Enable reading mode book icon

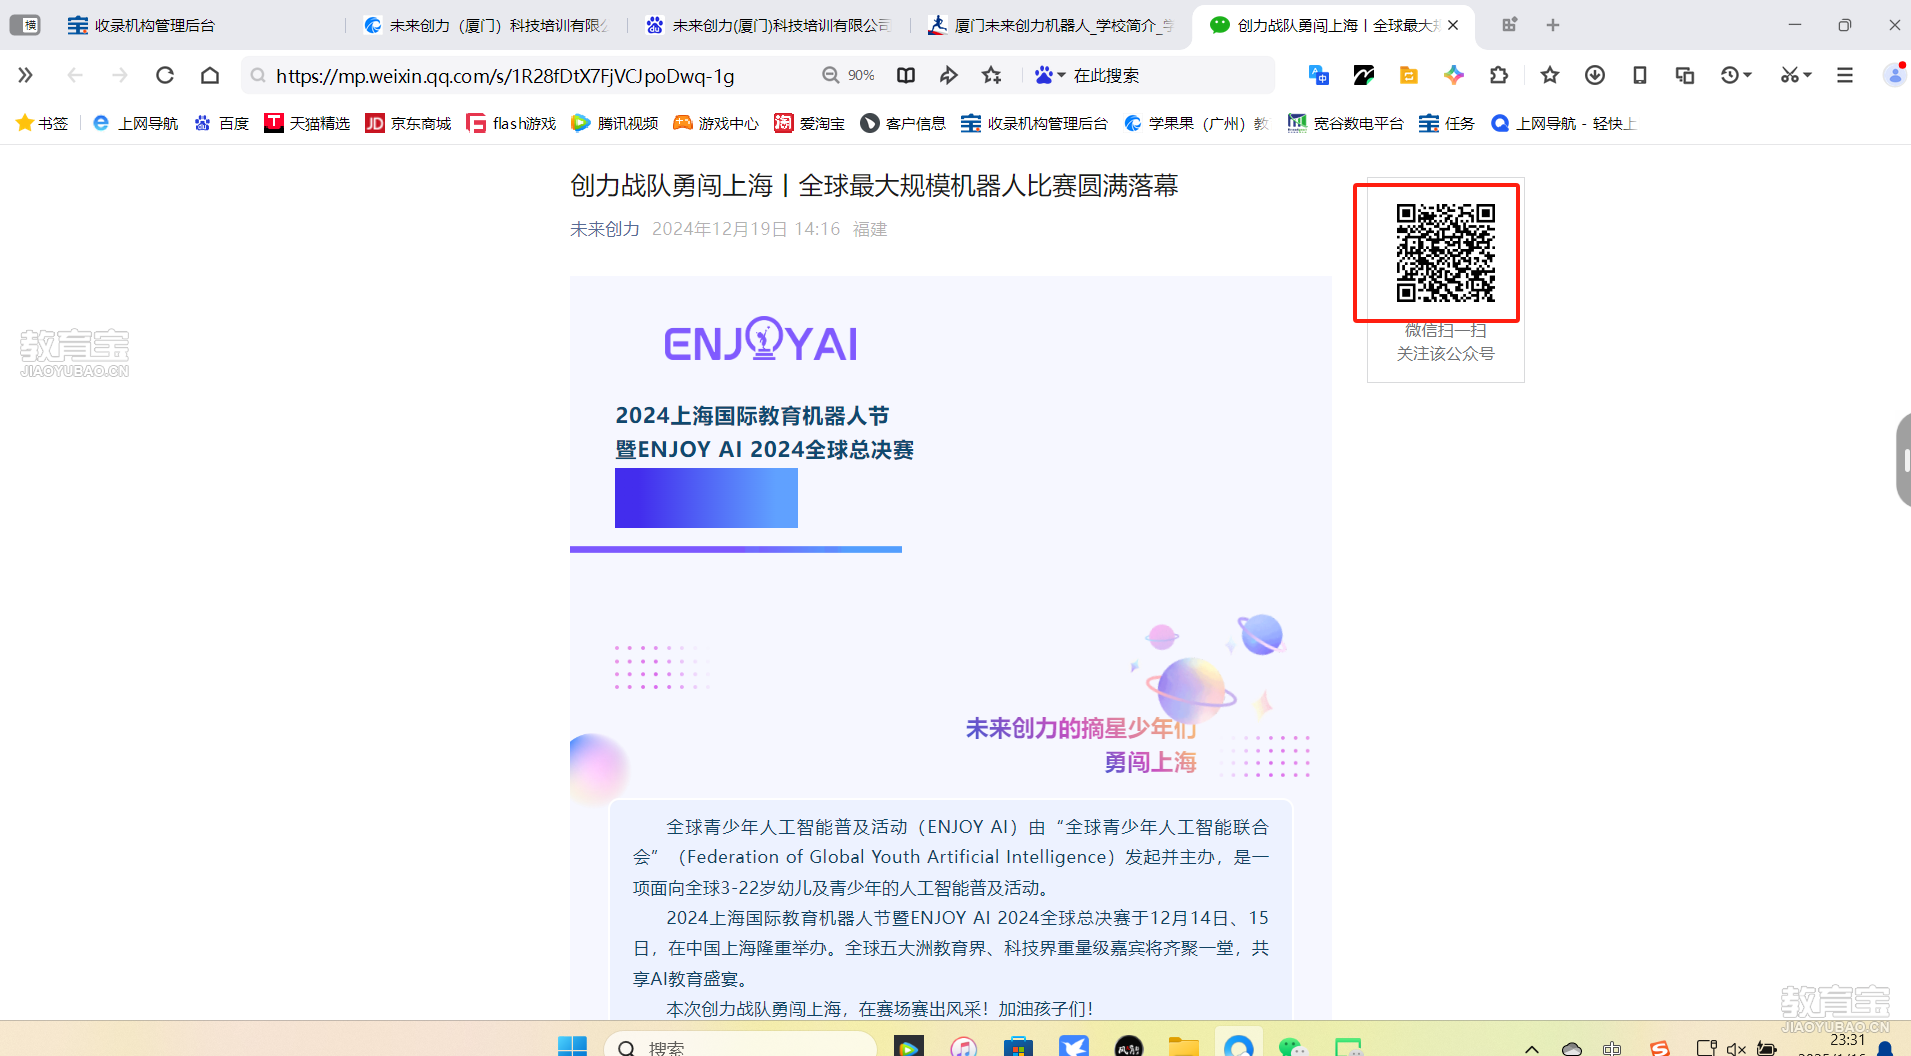click(x=906, y=75)
